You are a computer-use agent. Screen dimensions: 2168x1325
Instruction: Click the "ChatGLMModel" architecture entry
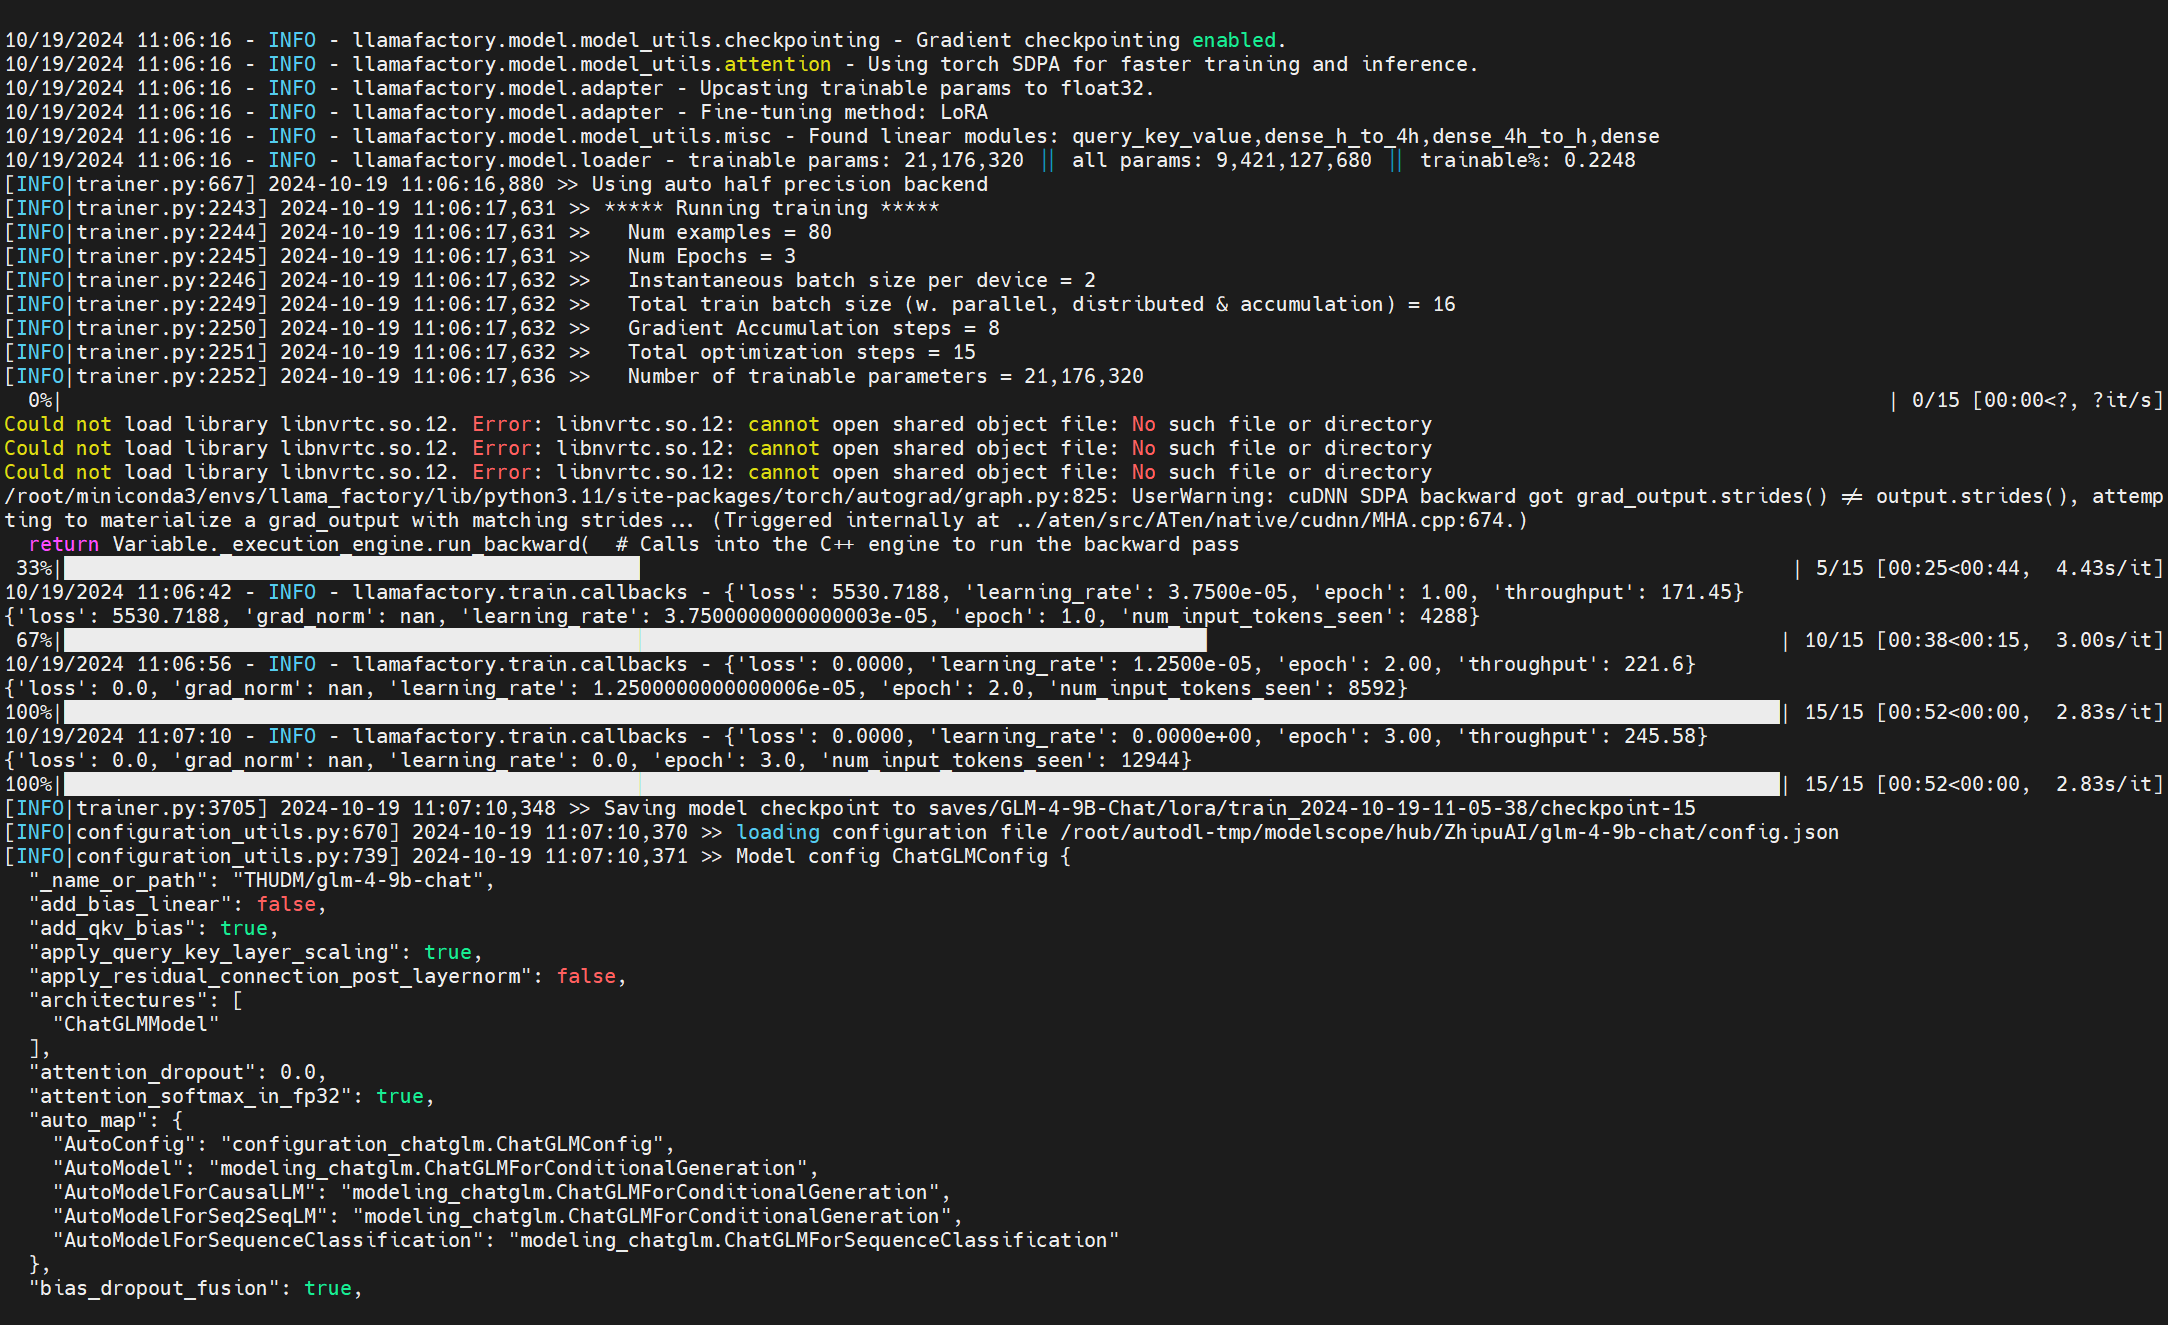click(x=135, y=1024)
